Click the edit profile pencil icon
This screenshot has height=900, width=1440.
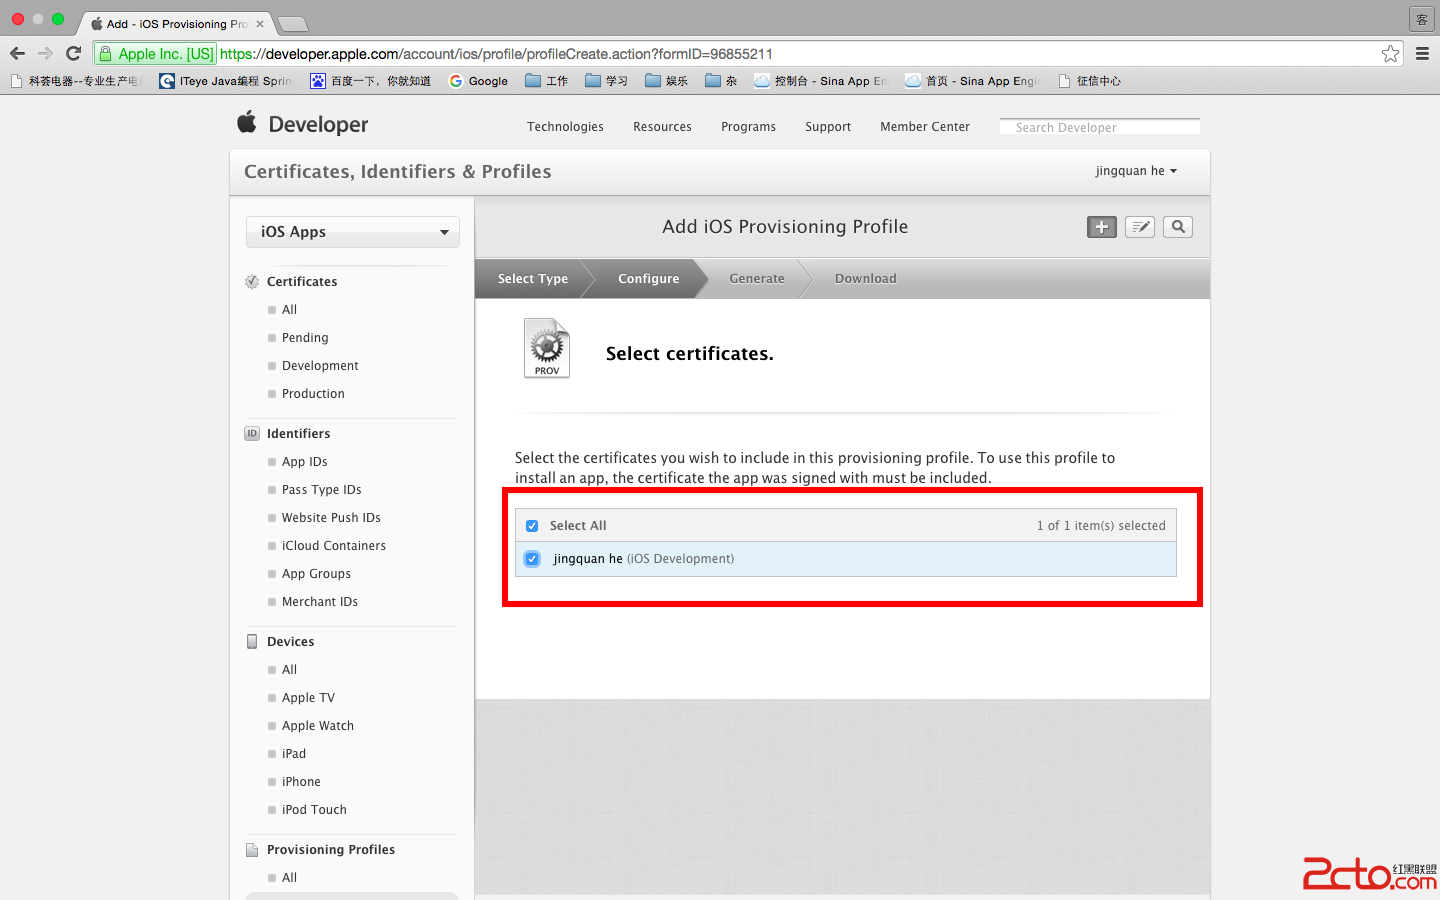pyautogui.click(x=1140, y=227)
